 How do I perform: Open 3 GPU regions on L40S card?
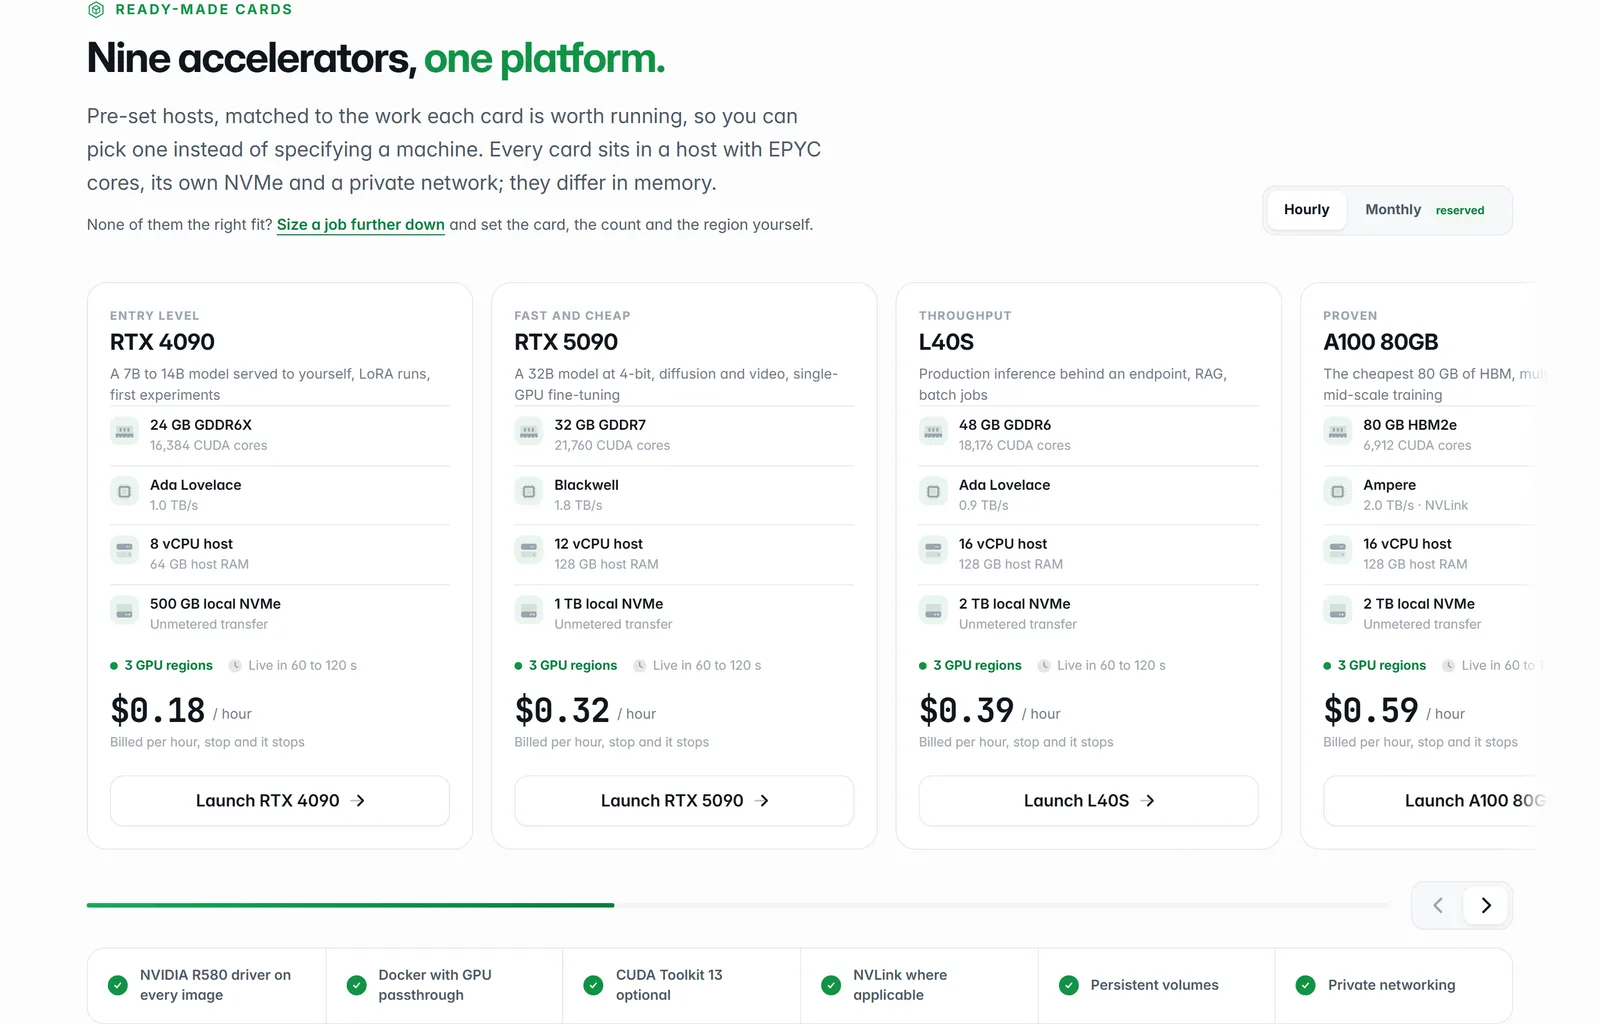point(977,666)
